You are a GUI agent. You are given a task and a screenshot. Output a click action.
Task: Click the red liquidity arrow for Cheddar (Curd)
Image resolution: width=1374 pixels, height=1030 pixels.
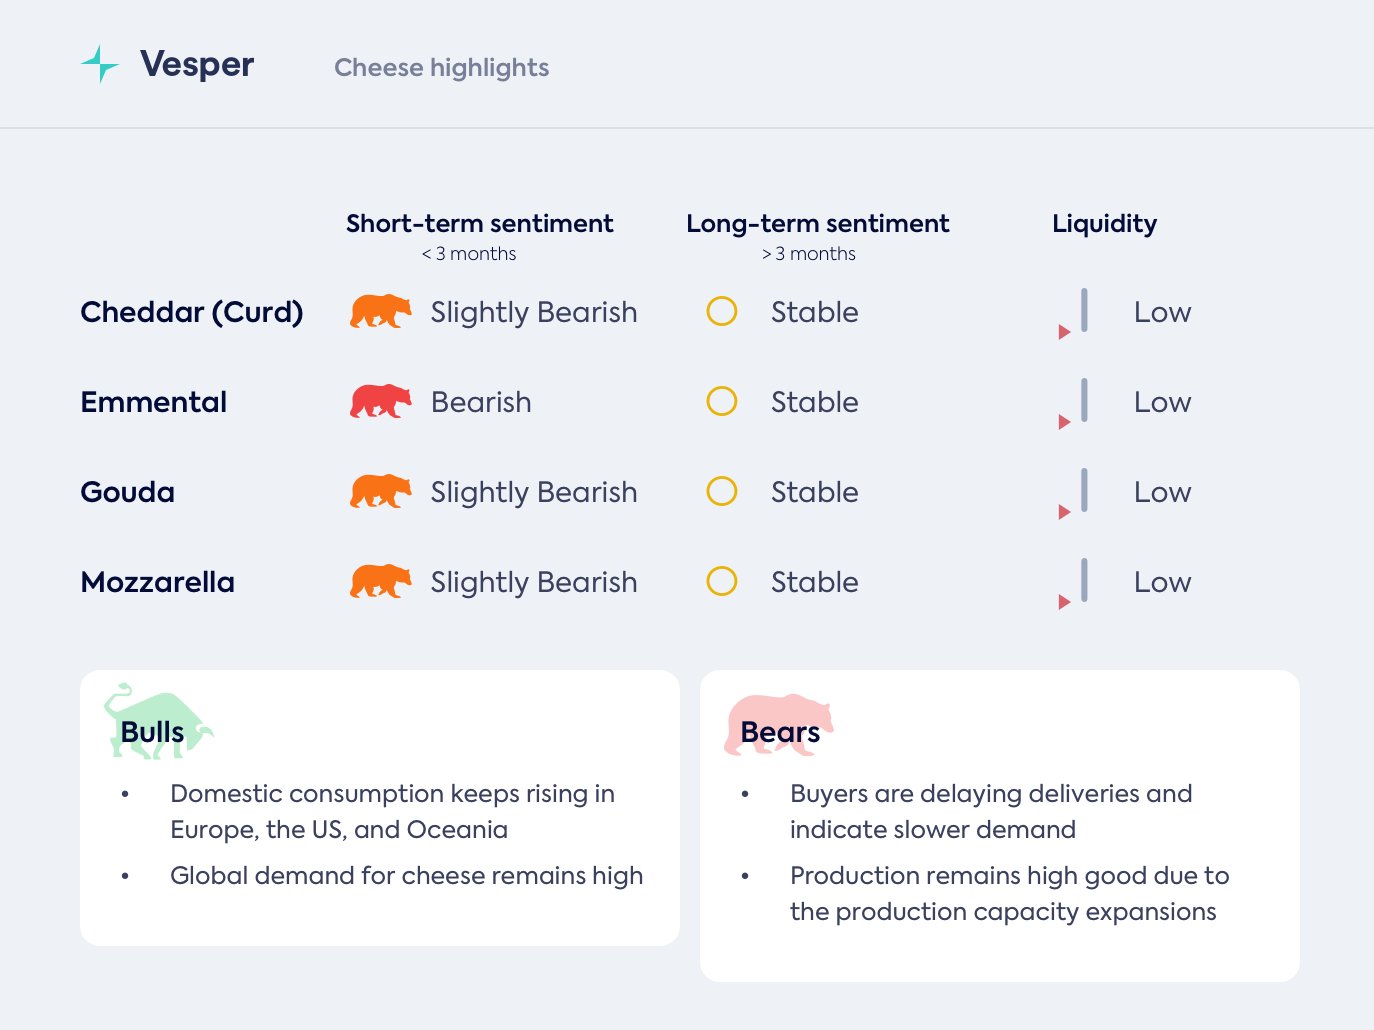1064,332
